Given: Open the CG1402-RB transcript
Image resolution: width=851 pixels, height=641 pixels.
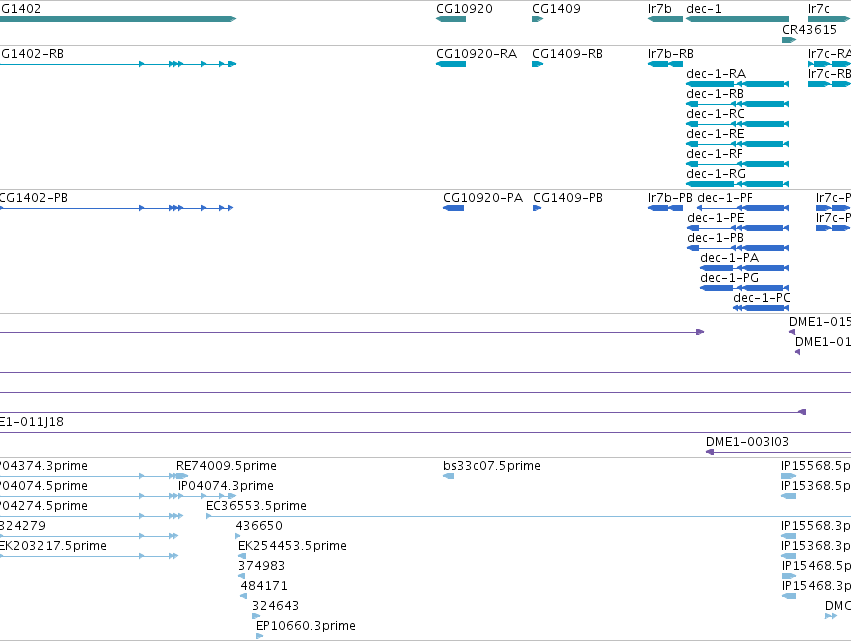Looking at the screenshot, I should coord(117,64).
